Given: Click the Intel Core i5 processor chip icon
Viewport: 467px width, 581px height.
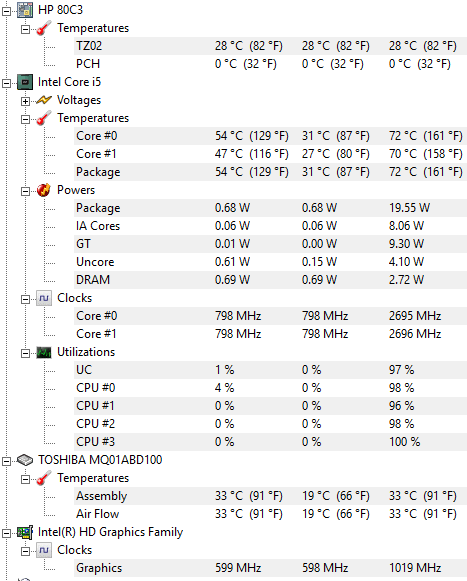Looking at the screenshot, I should pyautogui.click(x=25, y=82).
